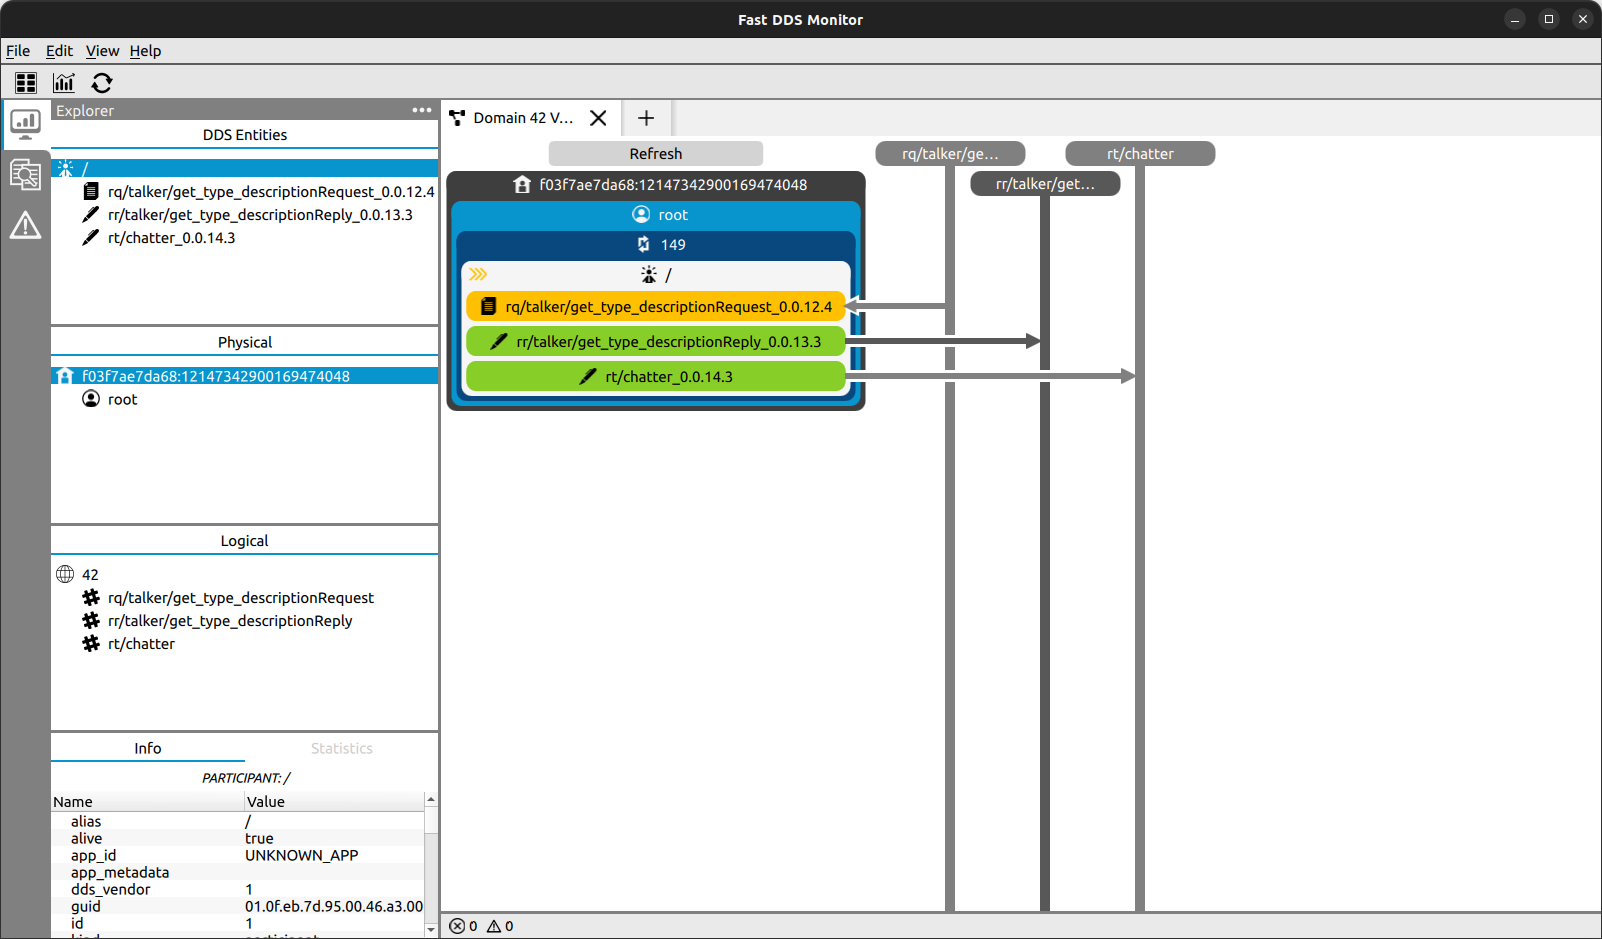Screen dimensions: 1602x939
Task: Select the '/' participant row in DDS Entities
Action: (245, 168)
